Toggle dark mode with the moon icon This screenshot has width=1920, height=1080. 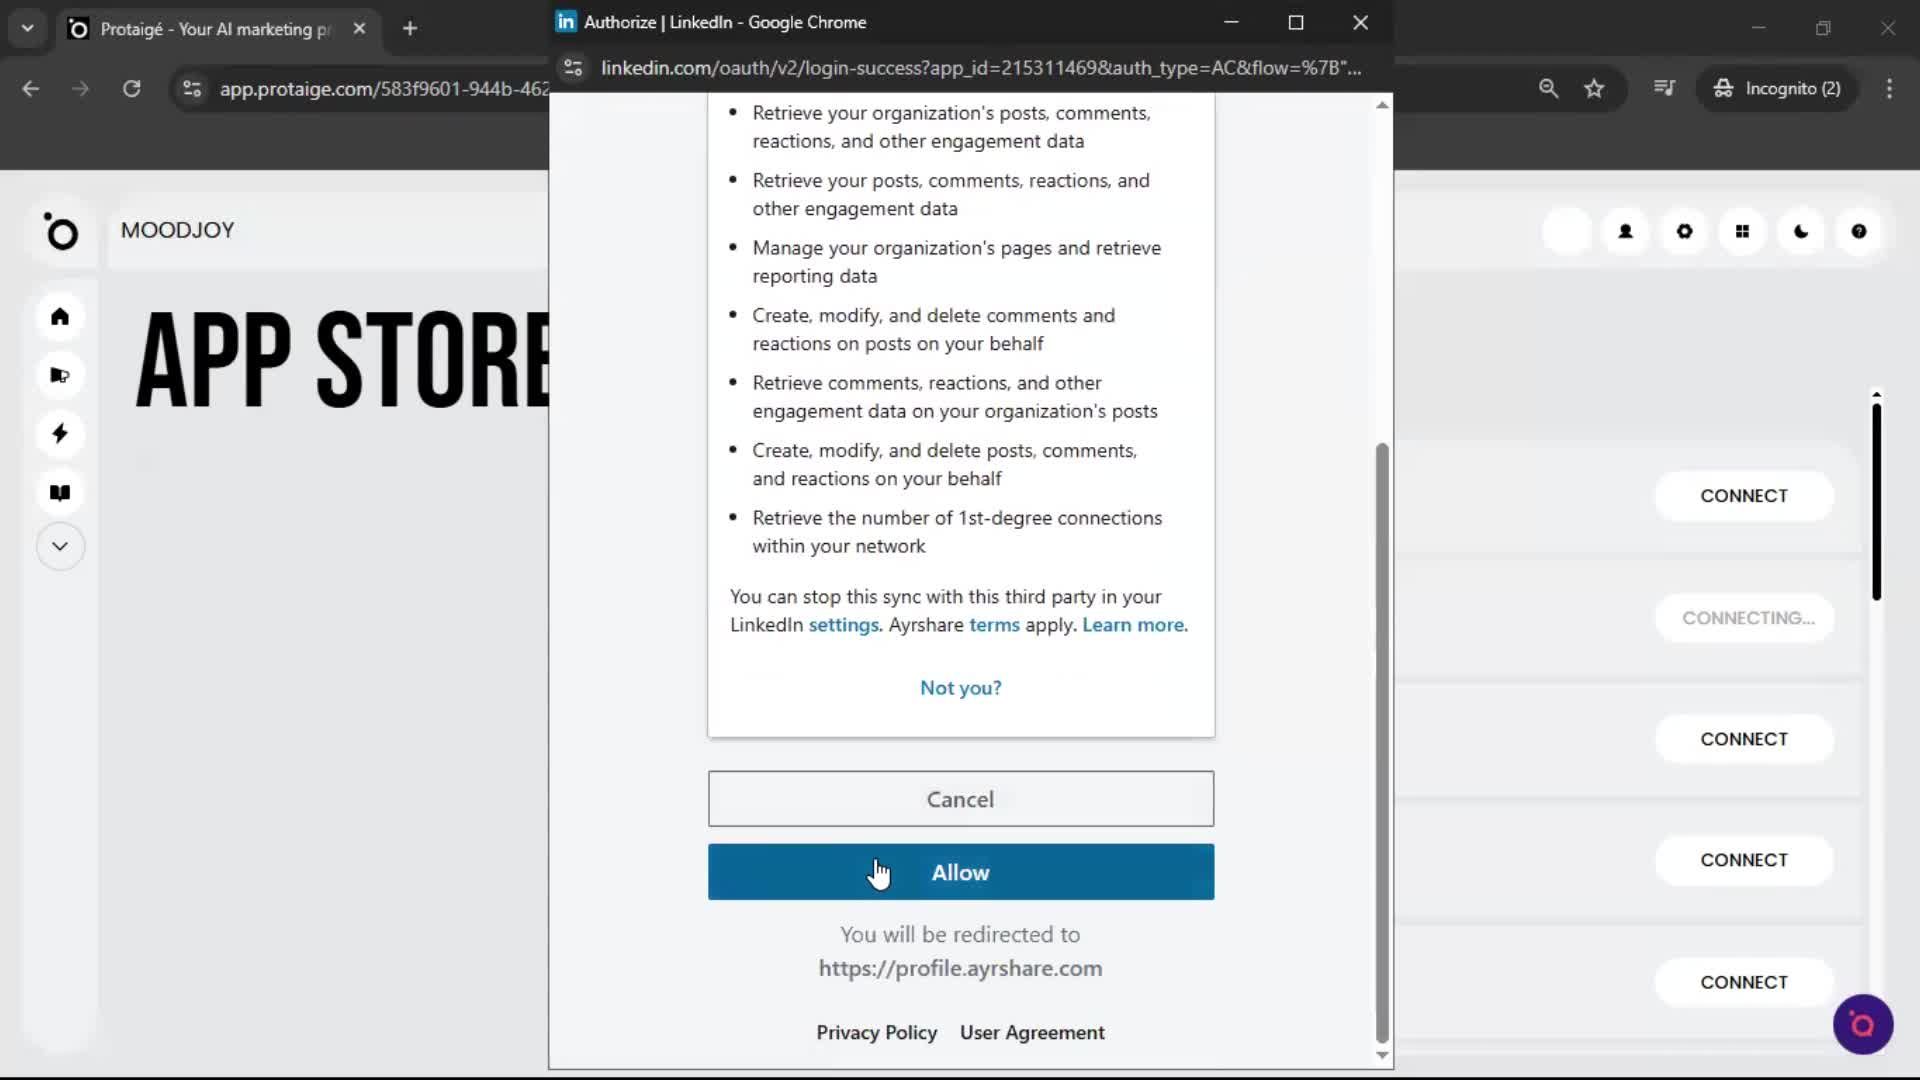point(1801,231)
